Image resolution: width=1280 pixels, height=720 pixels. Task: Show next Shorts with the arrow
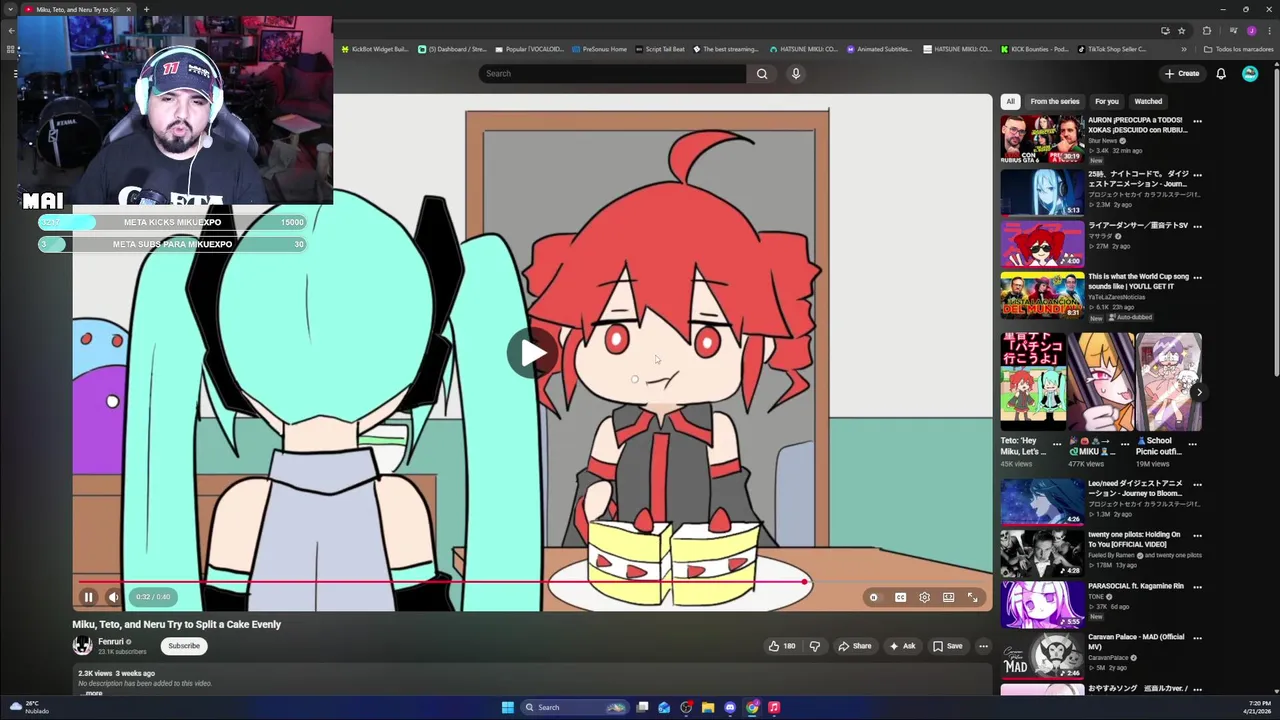click(1199, 392)
